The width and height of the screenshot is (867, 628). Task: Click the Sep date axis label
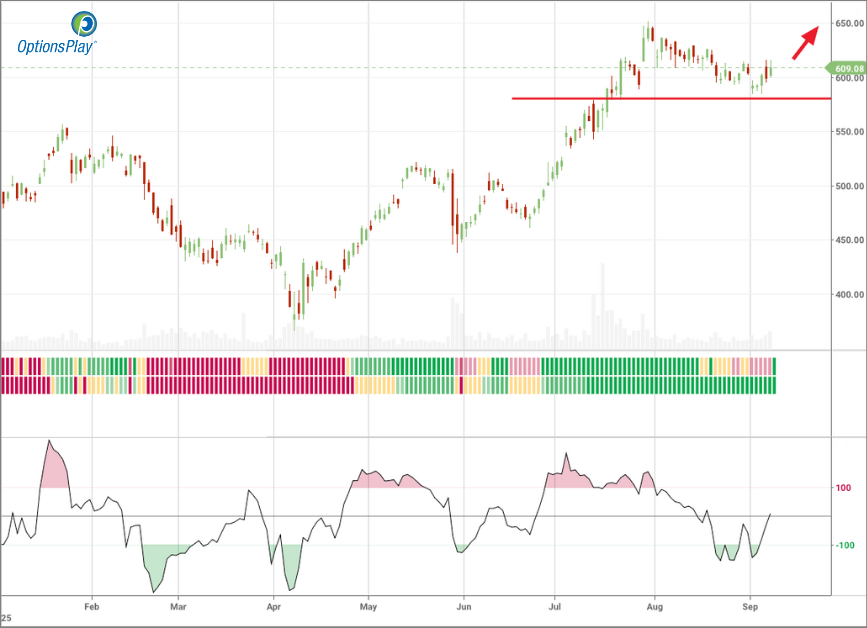tap(750, 606)
